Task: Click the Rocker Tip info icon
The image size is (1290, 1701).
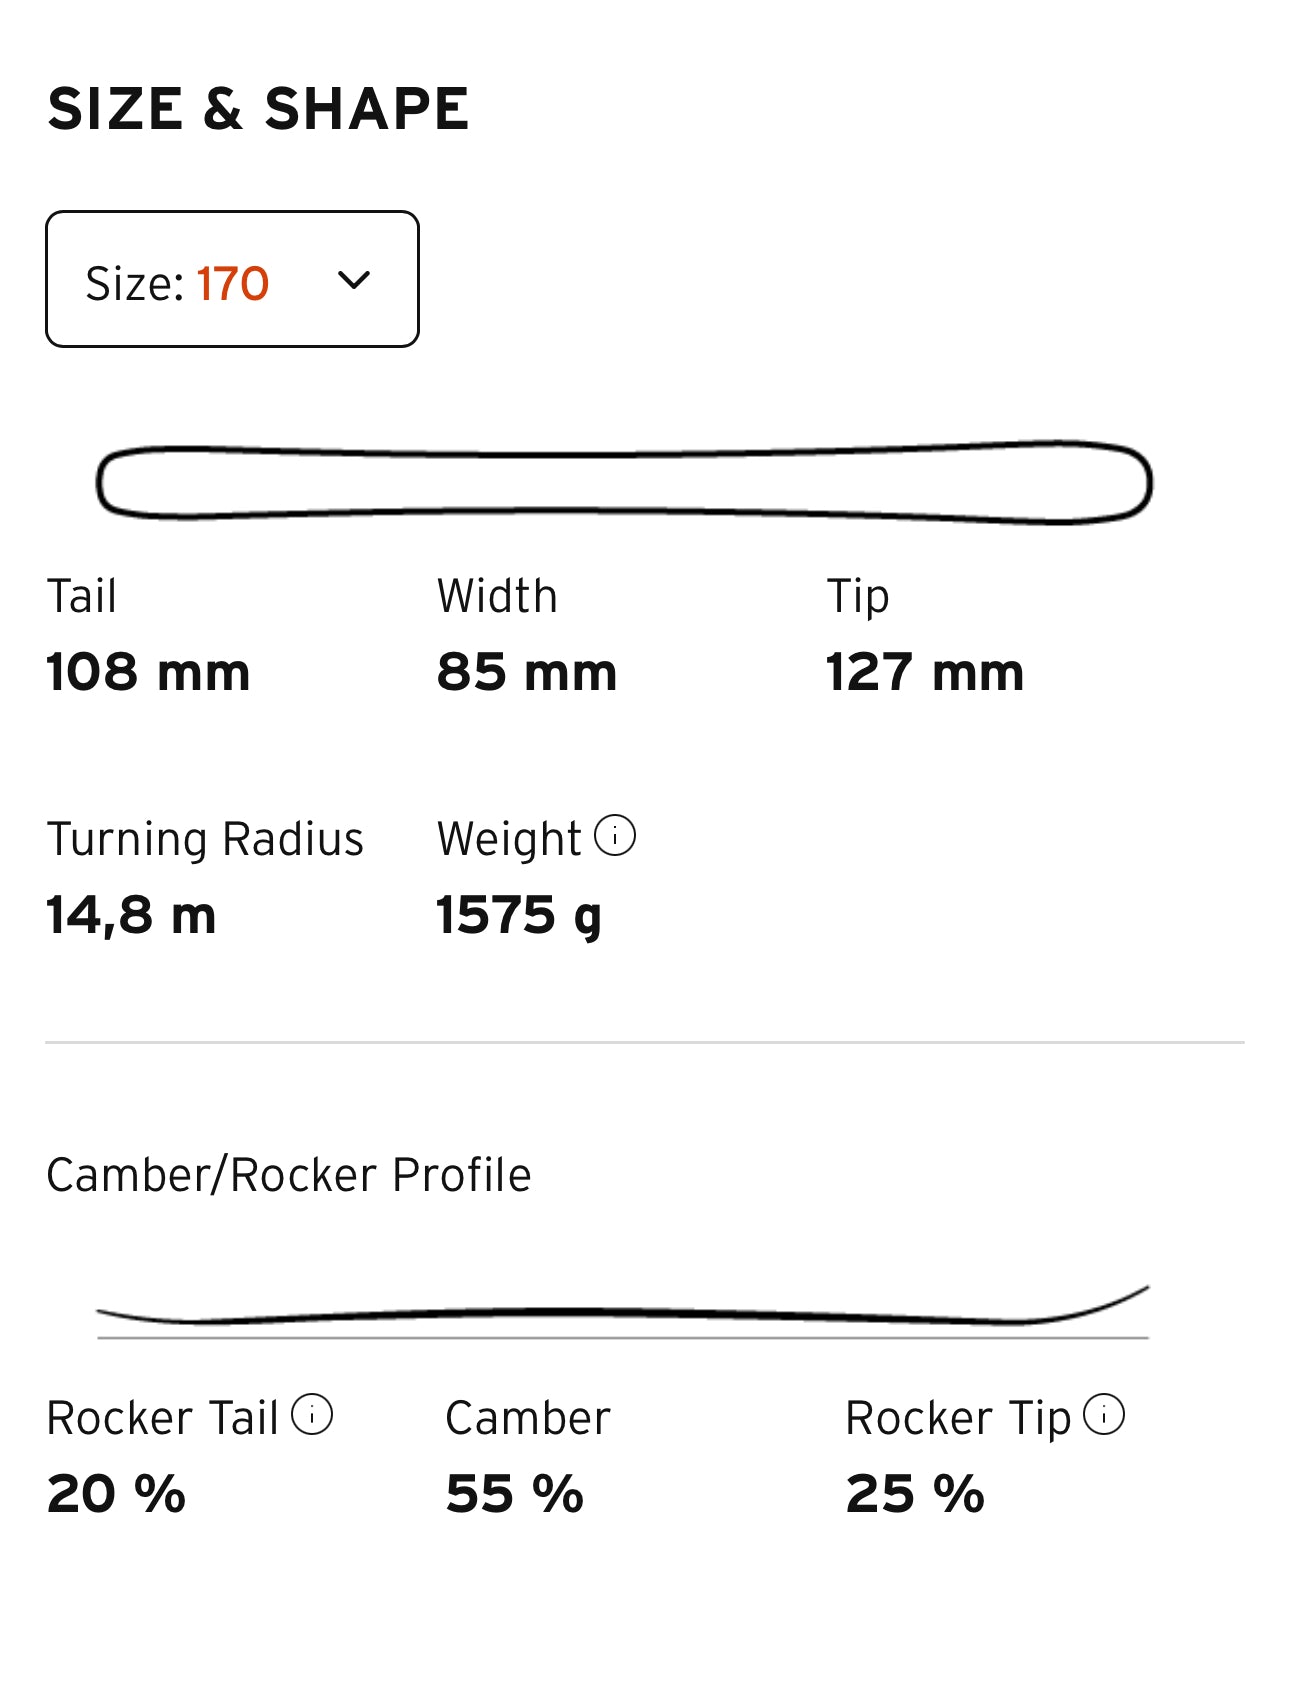Action: [1104, 1415]
